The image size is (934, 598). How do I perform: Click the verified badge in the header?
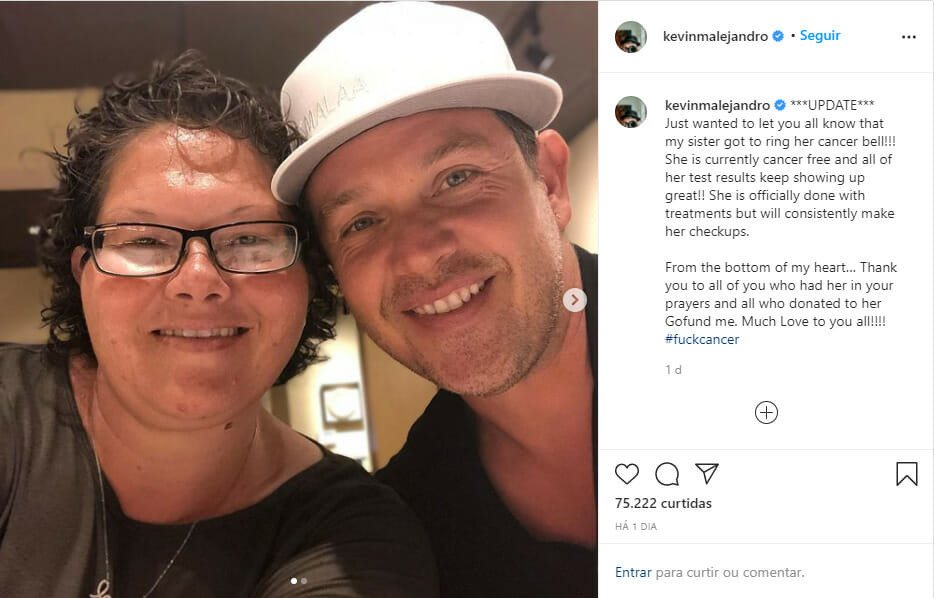[778, 36]
